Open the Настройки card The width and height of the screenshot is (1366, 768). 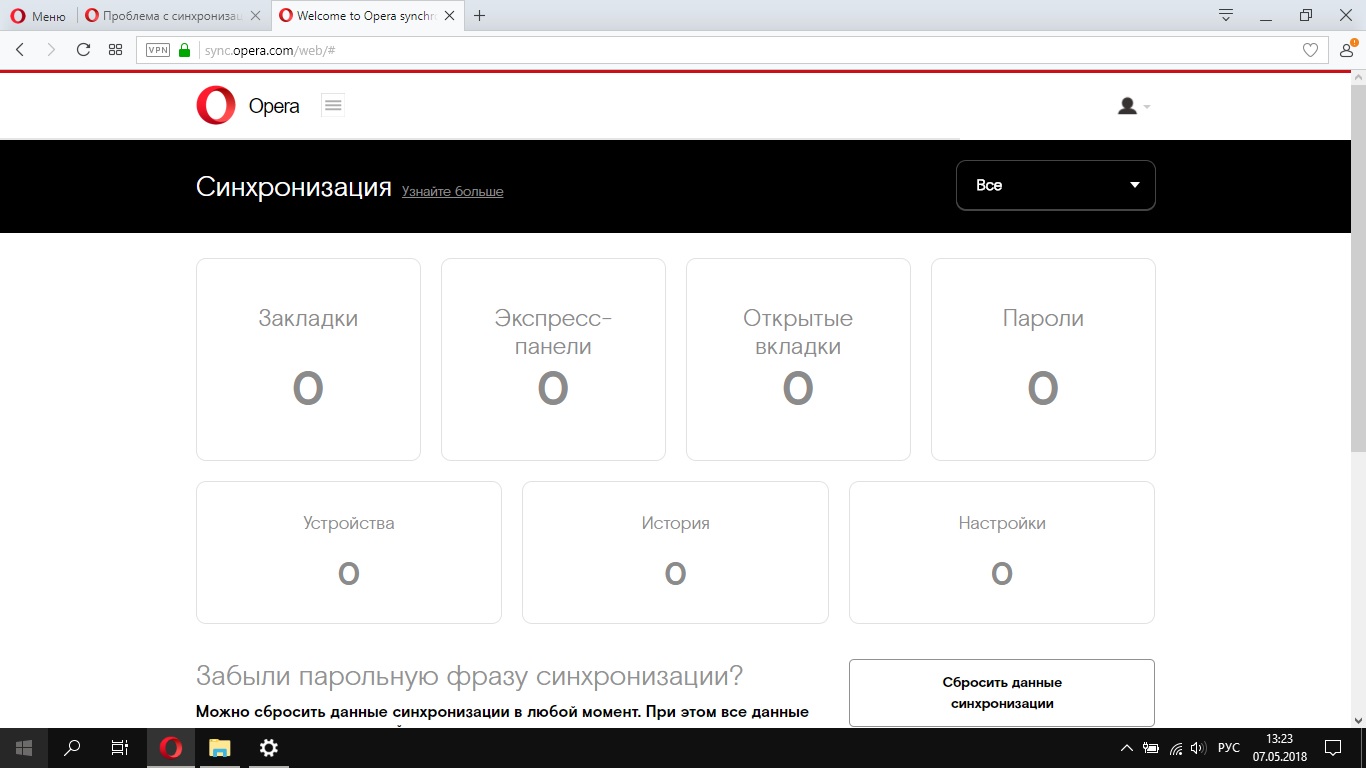[1002, 552]
